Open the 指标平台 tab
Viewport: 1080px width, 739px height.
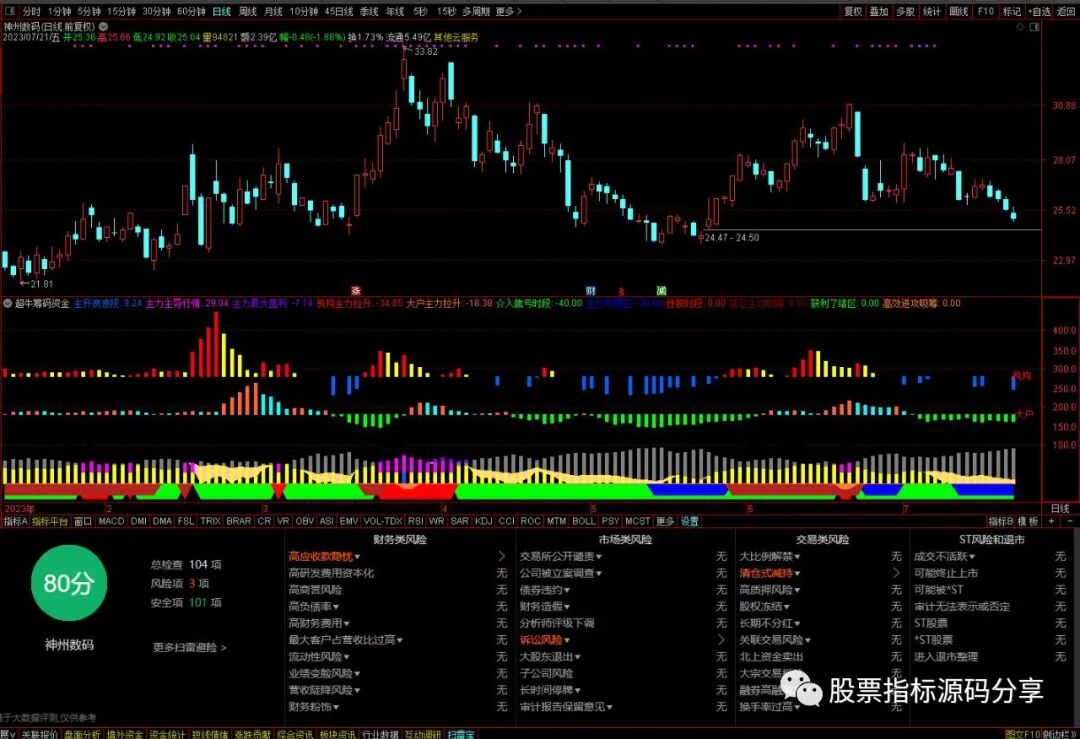pyautogui.click(x=50, y=521)
